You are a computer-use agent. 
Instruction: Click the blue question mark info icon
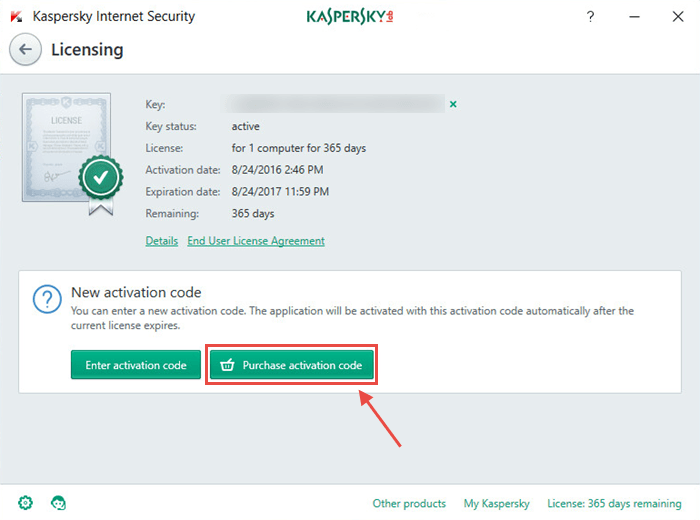point(47,299)
